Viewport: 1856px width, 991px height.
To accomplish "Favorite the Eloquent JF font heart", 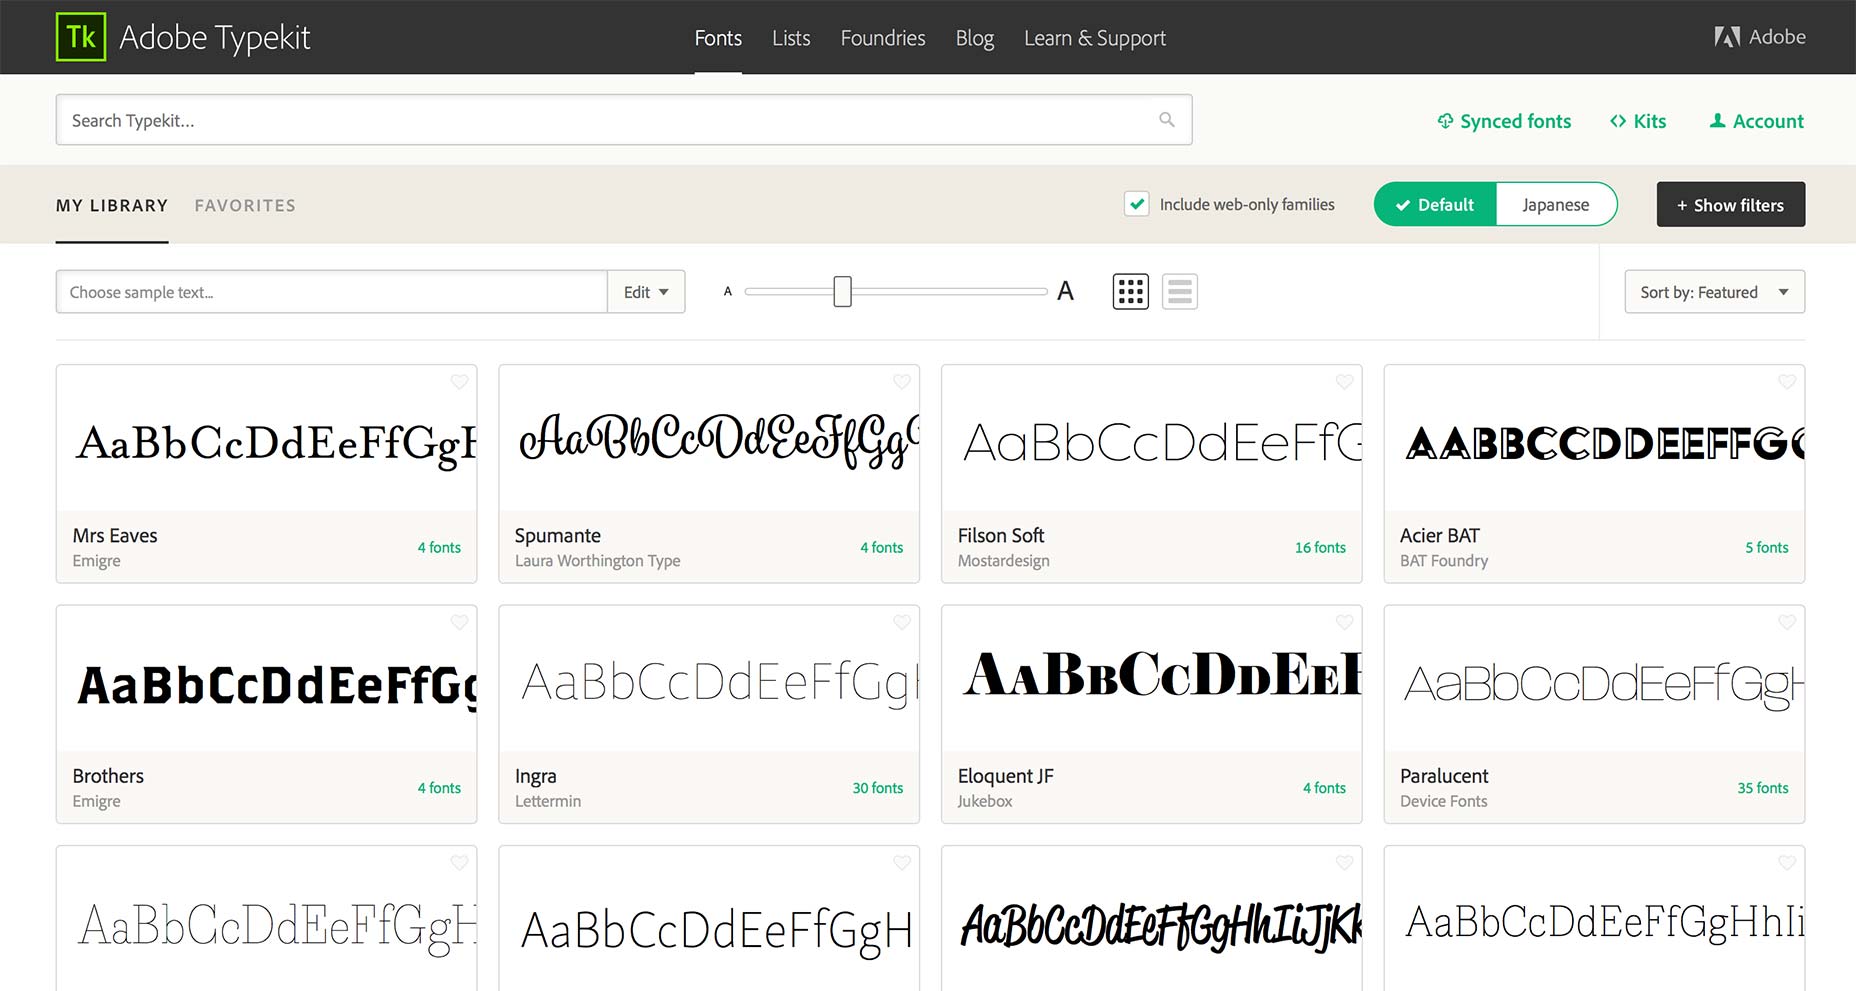I will pyautogui.click(x=1344, y=622).
